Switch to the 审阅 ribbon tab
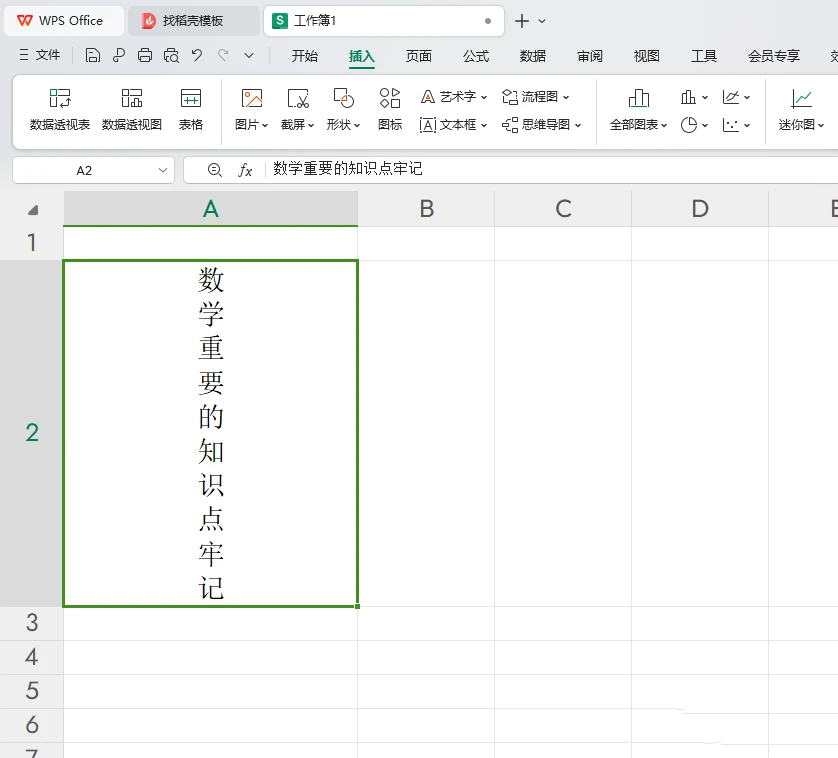The image size is (838, 758). point(589,56)
